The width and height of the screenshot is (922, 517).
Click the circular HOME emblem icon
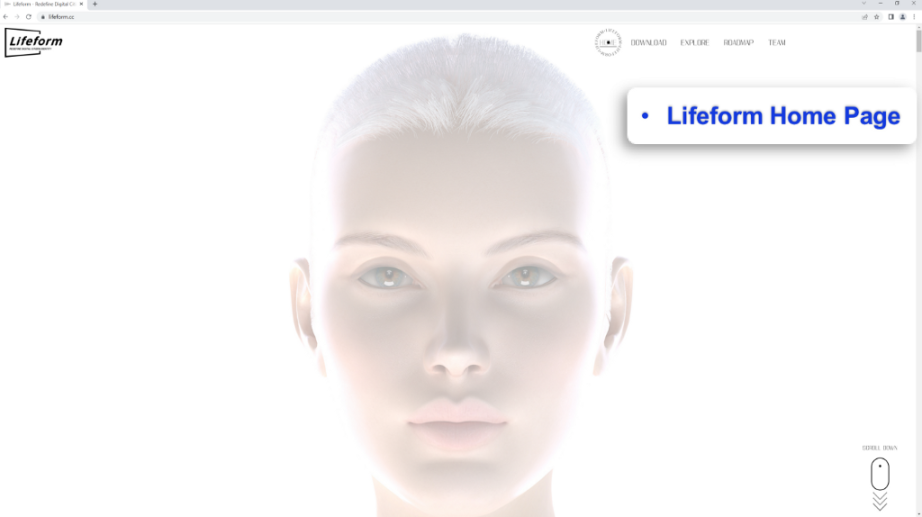point(608,43)
